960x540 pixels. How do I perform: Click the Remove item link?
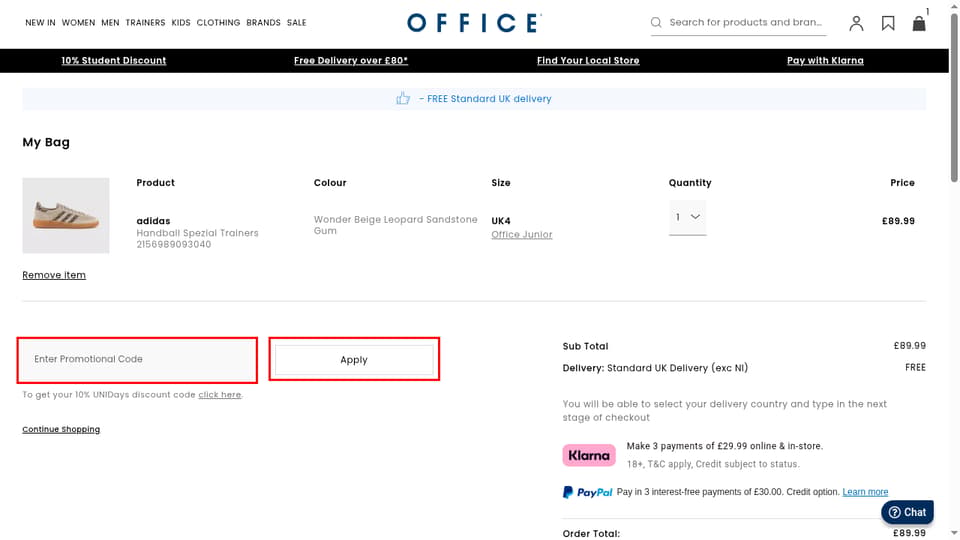54,276
